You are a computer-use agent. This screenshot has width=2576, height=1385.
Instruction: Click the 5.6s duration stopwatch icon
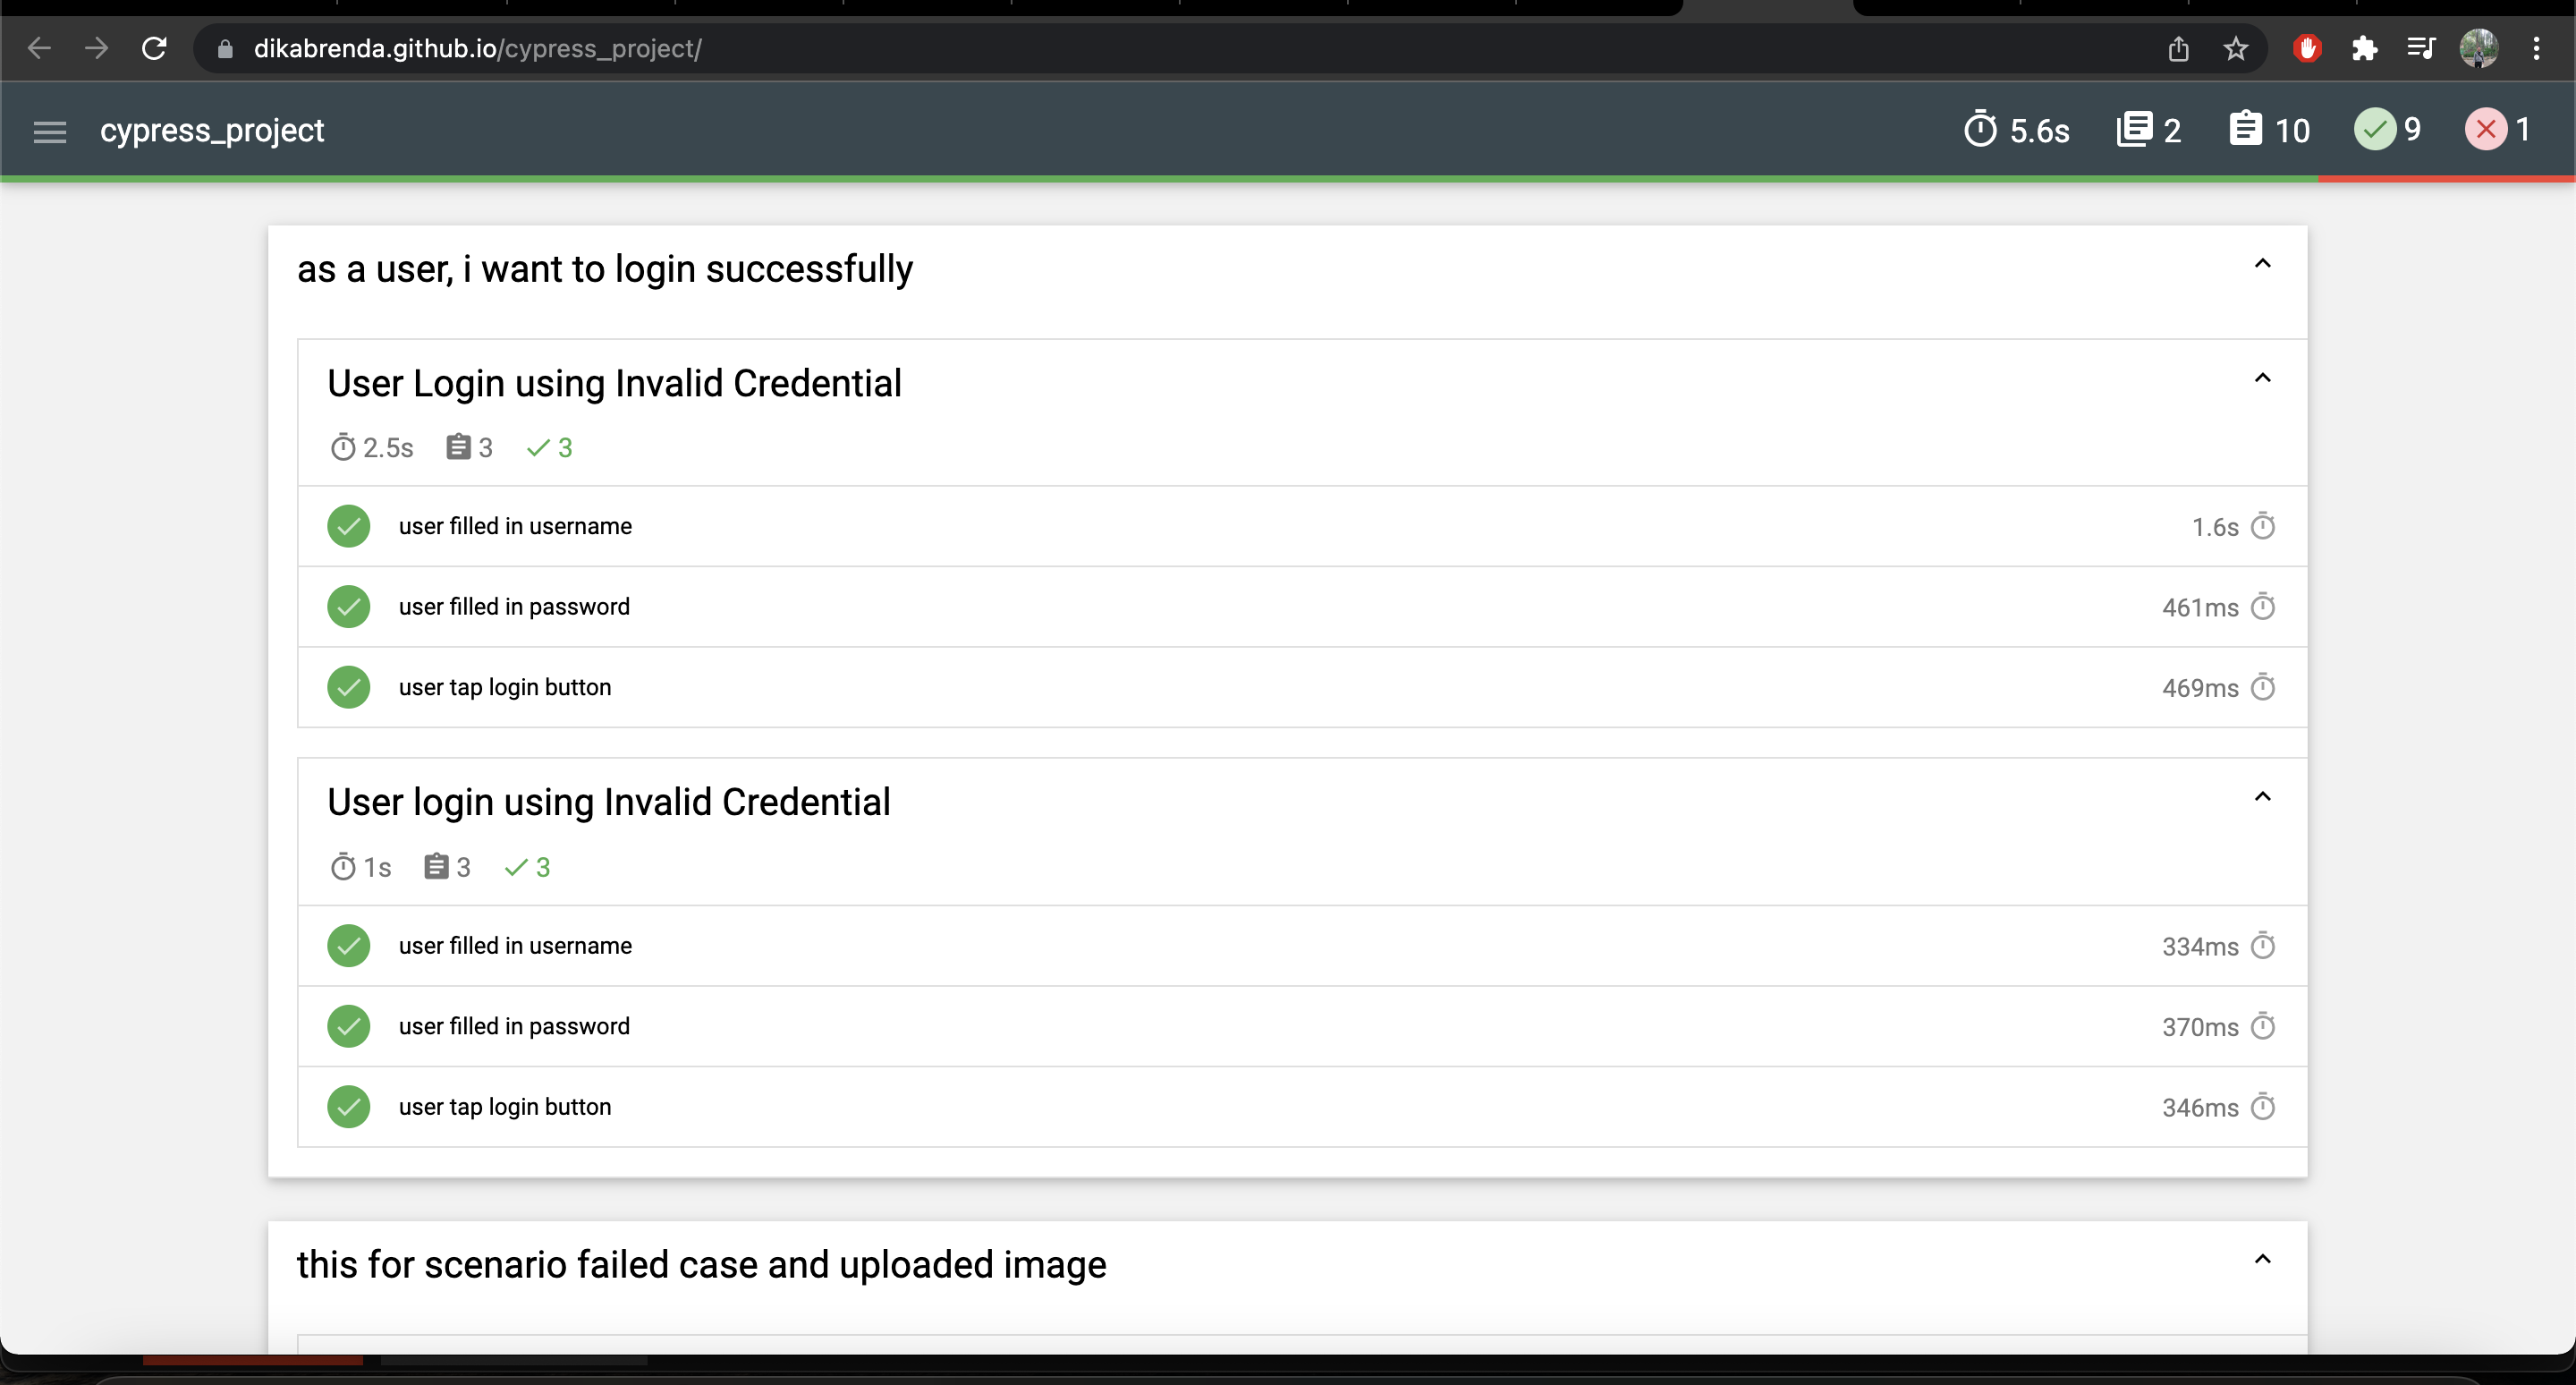coord(1980,130)
